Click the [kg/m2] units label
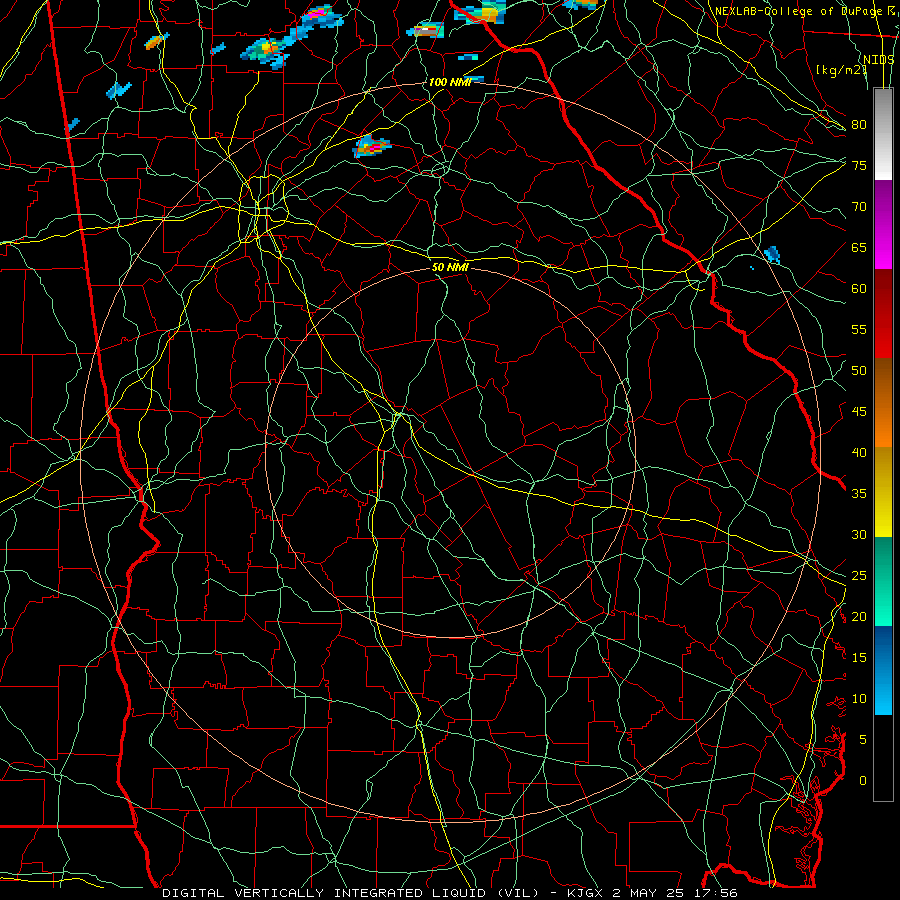The image size is (900, 900). (841, 70)
